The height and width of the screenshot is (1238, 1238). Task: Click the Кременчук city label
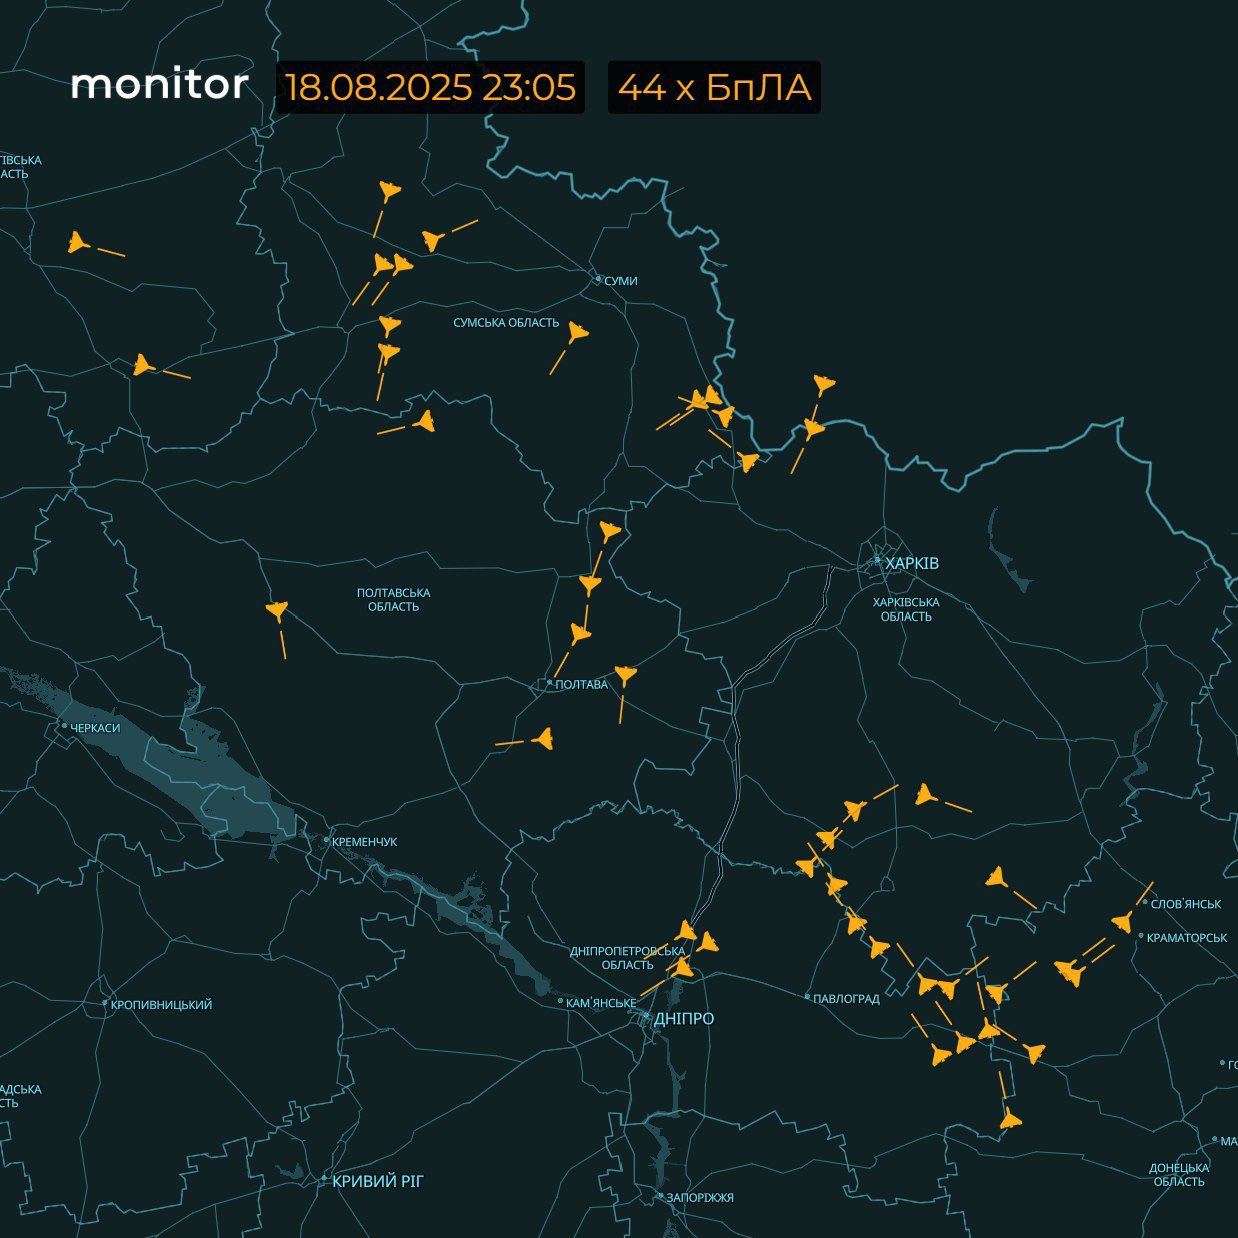[x=364, y=842]
